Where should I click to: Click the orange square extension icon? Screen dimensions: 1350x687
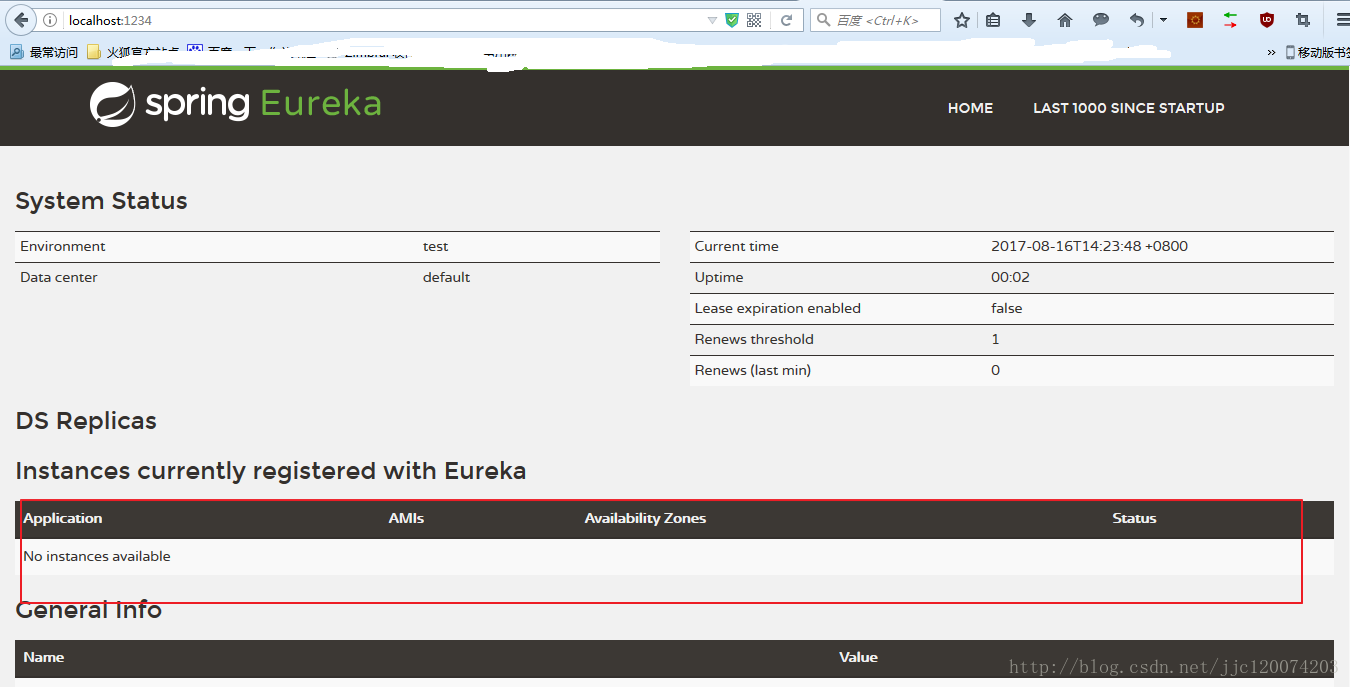[x=1195, y=20]
